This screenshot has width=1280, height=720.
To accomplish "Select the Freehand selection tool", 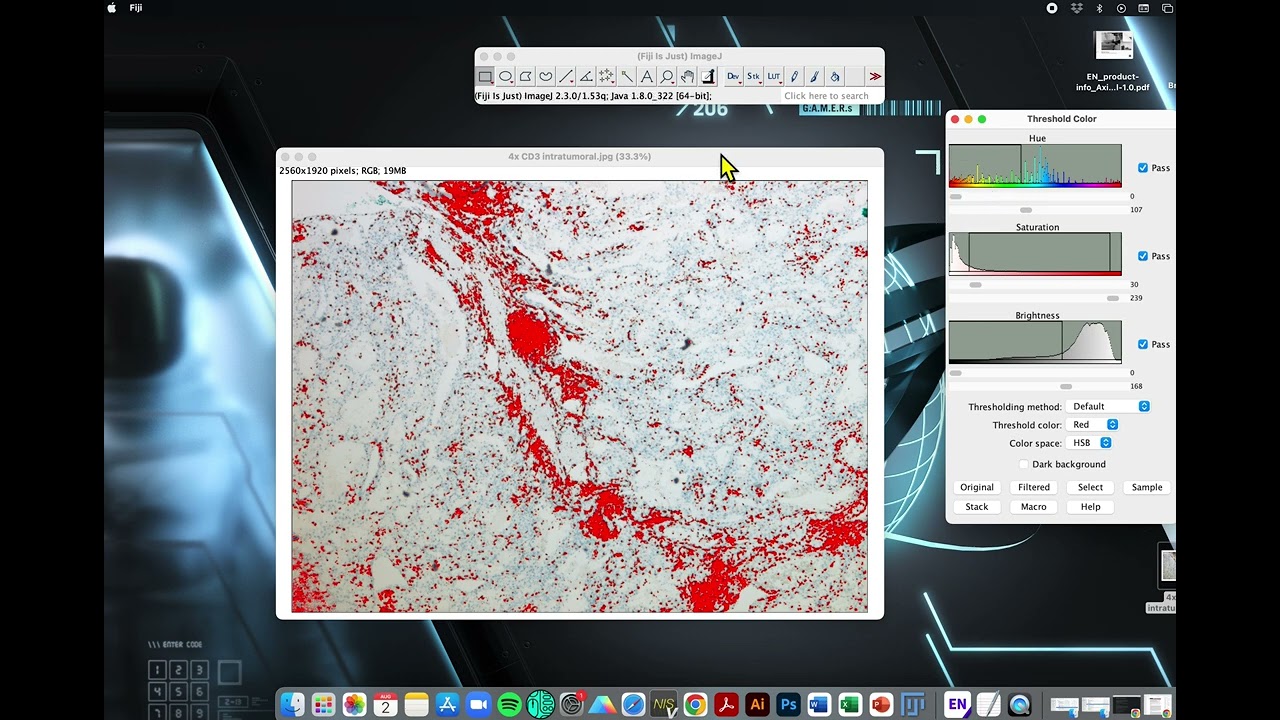I will coord(546,76).
